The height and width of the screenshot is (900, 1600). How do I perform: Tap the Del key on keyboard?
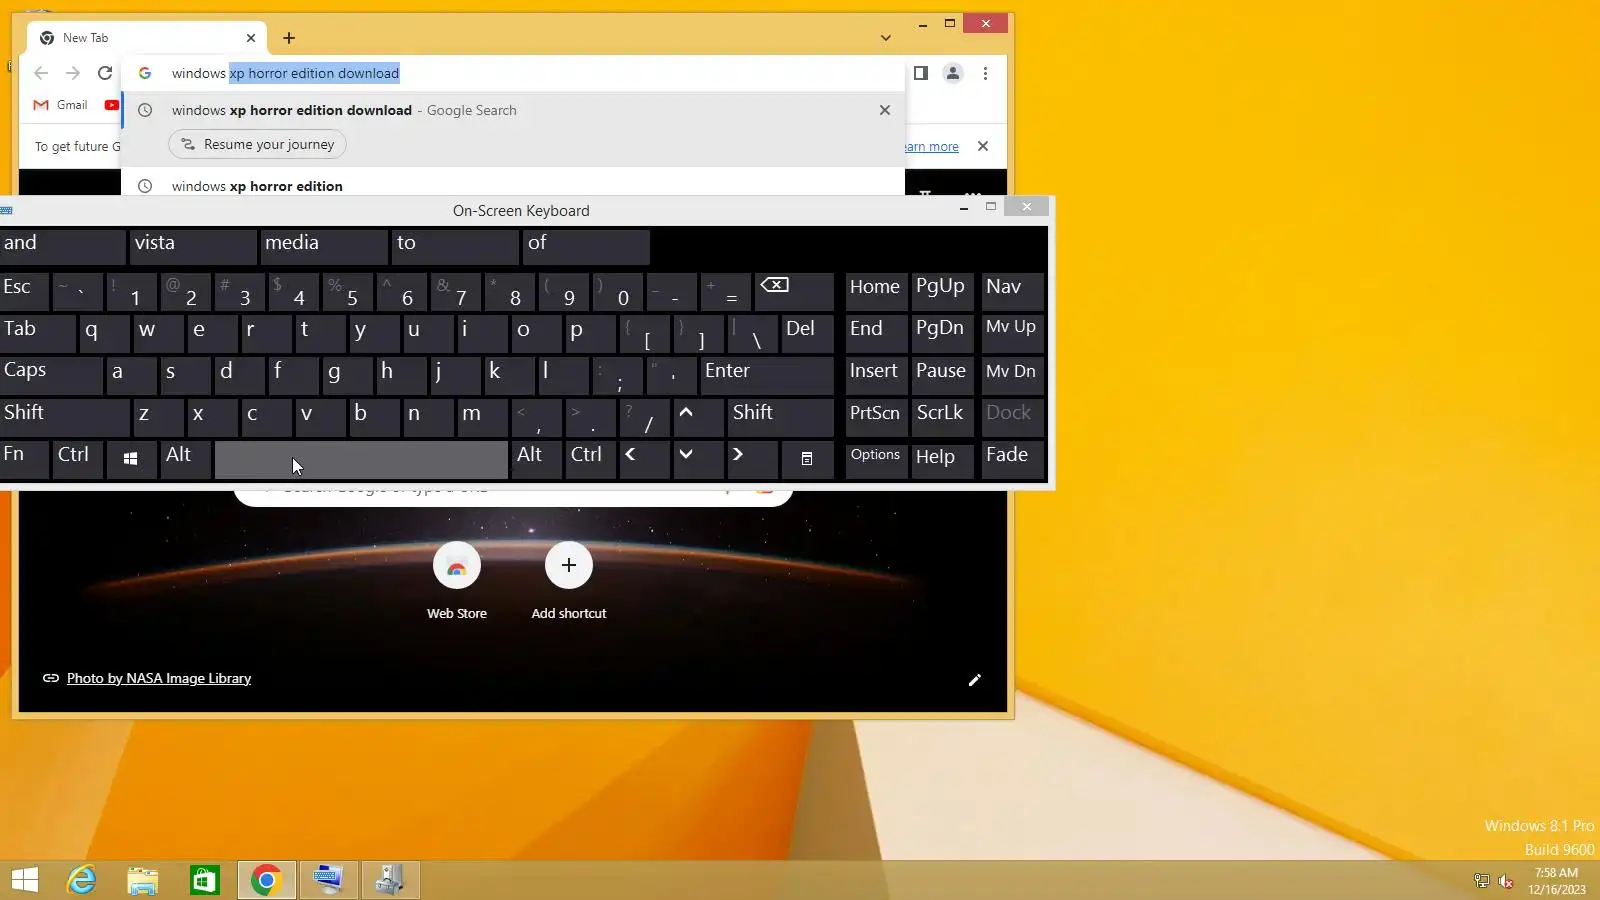pyautogui.click(x=807, y=332)
